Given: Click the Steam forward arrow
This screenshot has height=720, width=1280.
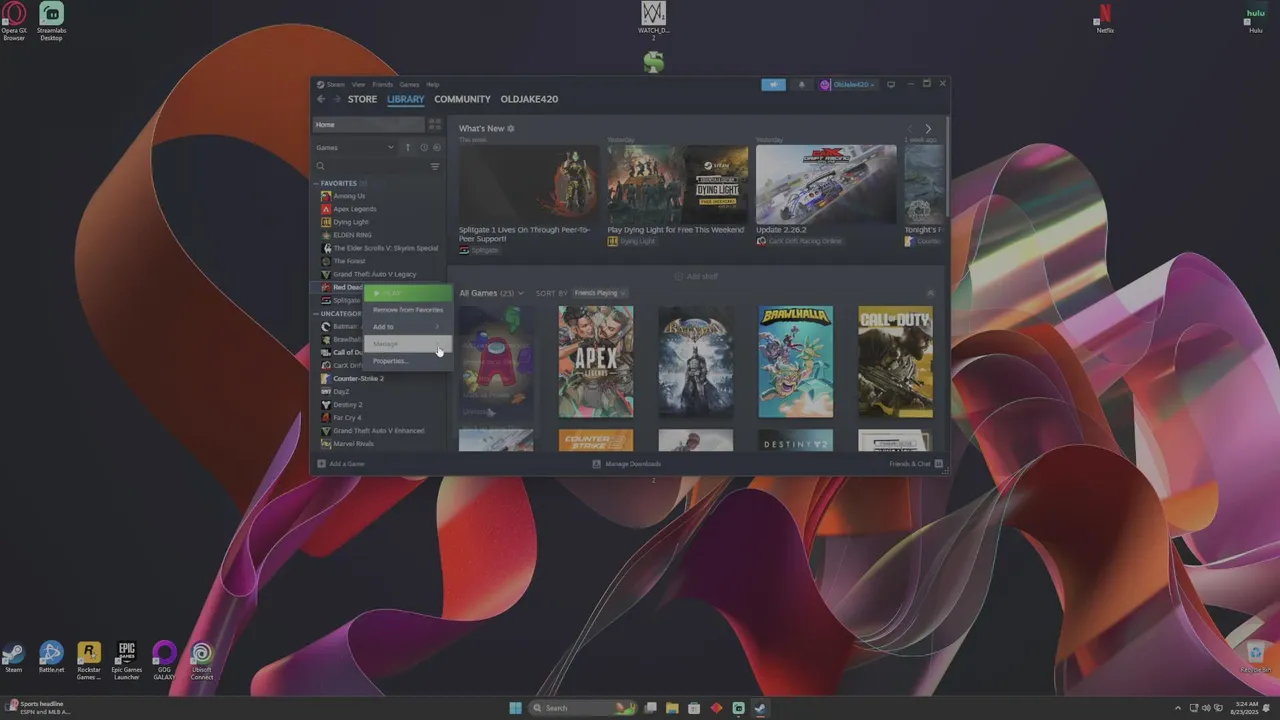Looking at the screenshot, I should [x=337, y=99].
